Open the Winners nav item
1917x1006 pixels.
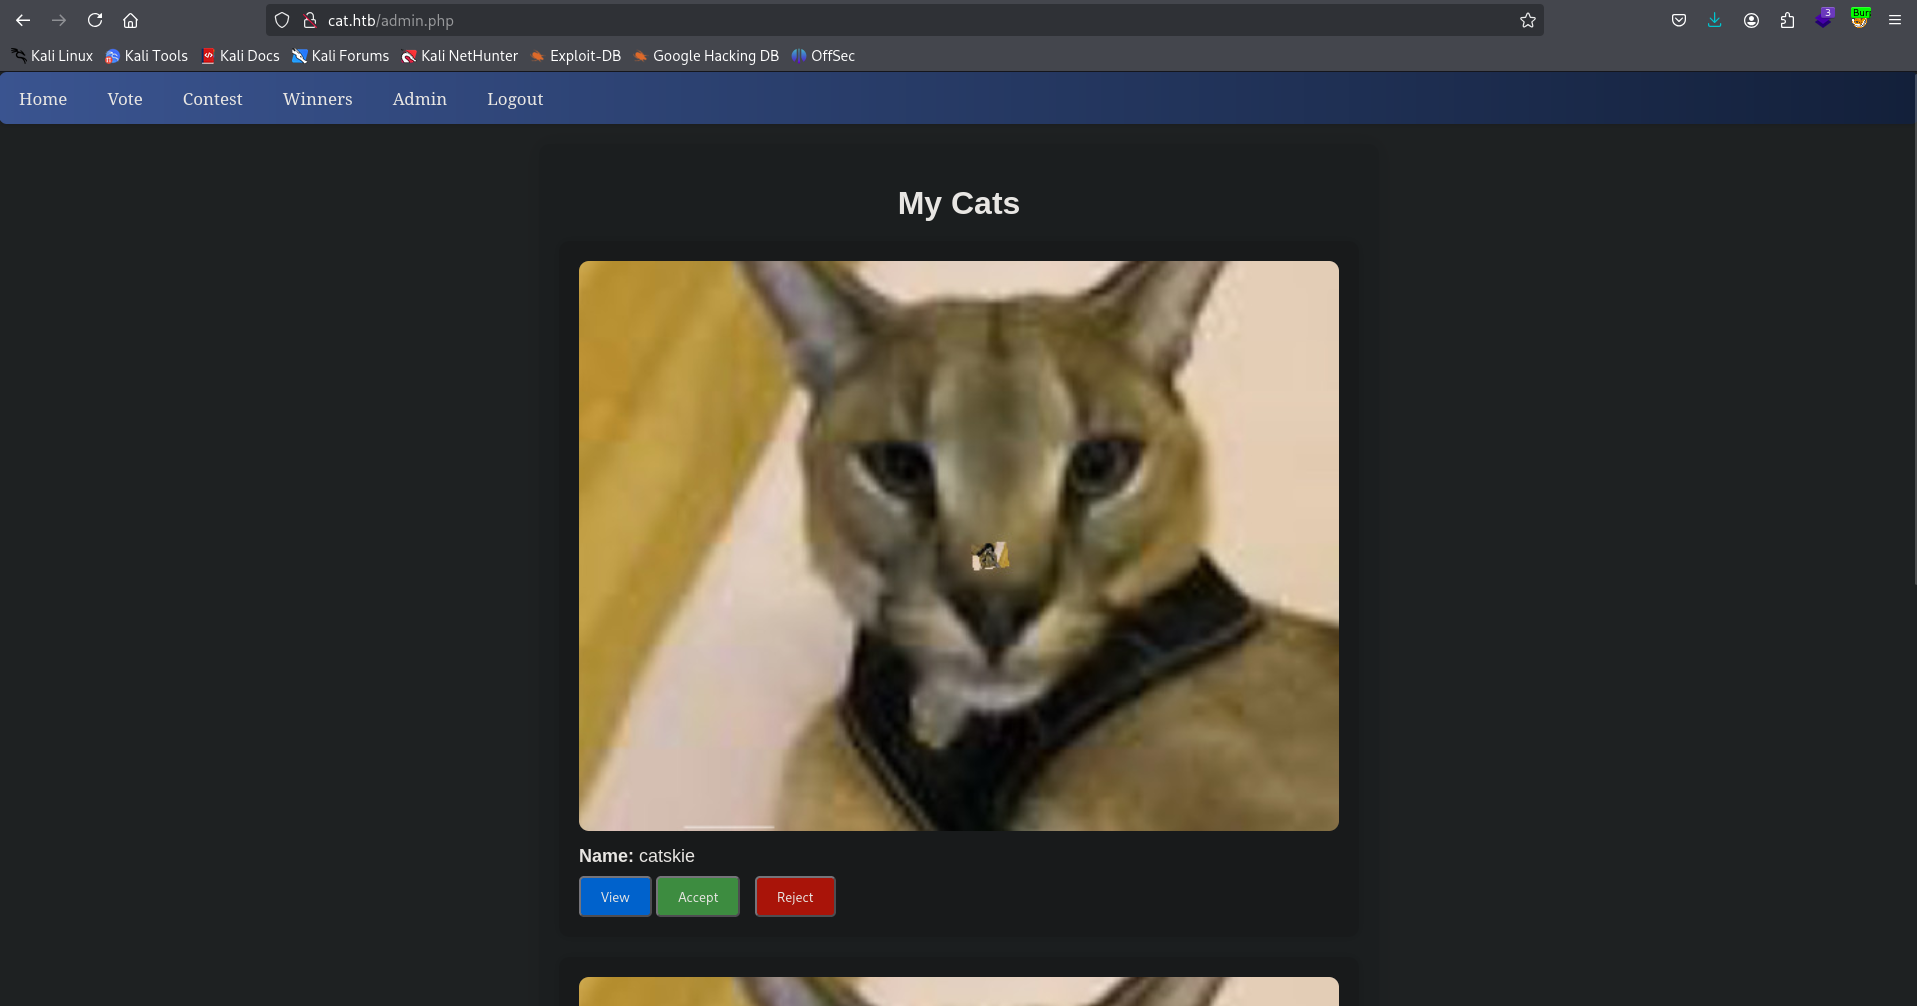click(317, 99)
